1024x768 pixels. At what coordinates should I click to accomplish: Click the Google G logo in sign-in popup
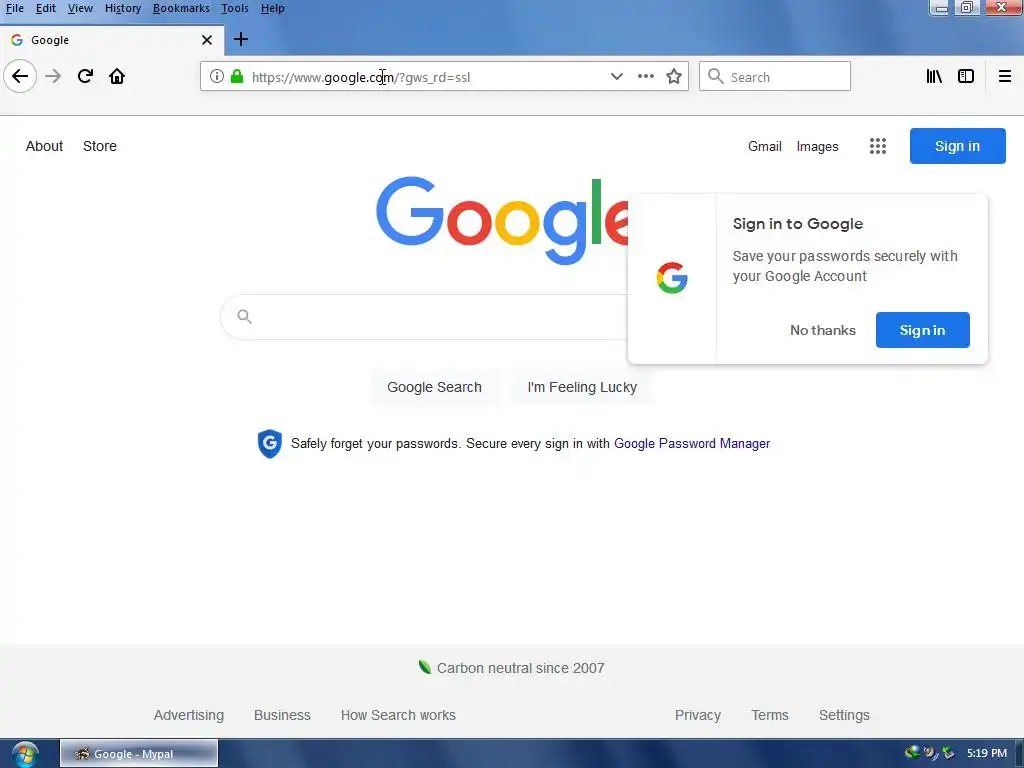672,278
